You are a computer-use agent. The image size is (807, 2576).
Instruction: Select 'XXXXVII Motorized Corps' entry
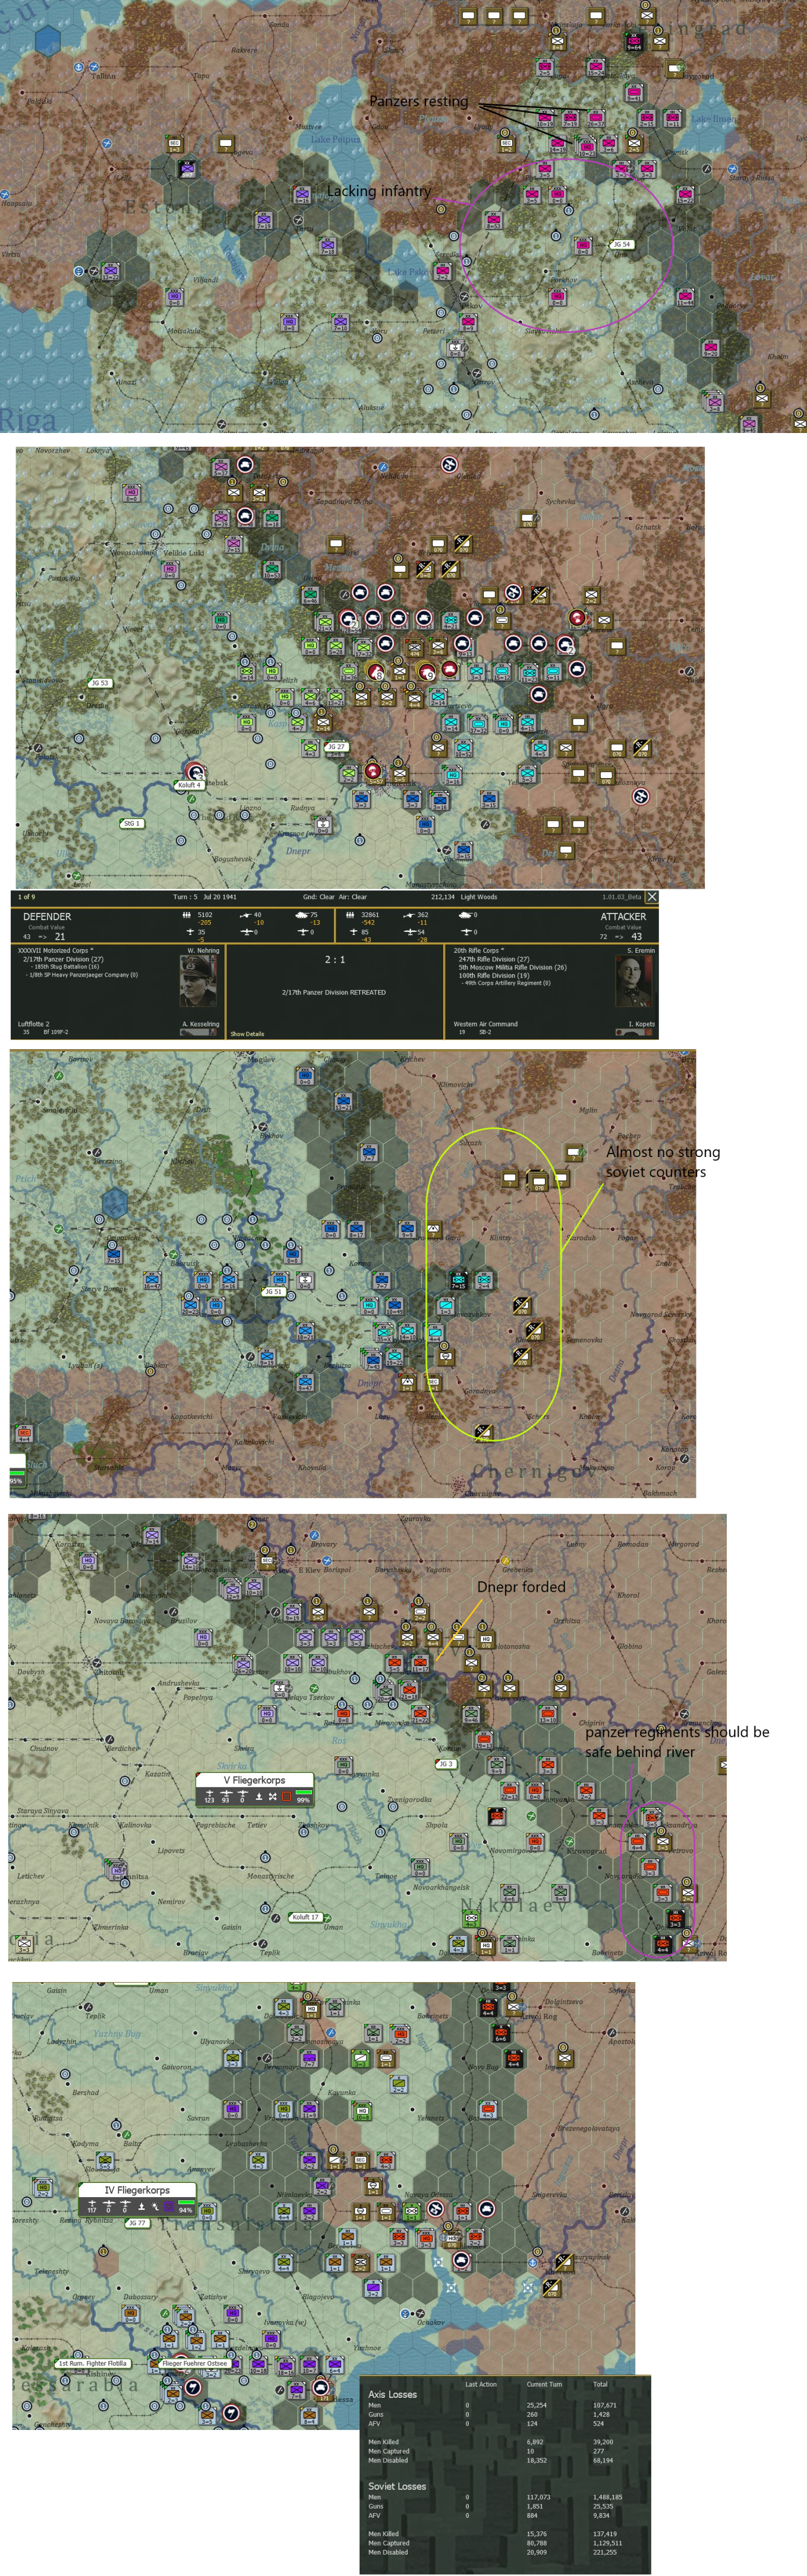tap(56, 950)
